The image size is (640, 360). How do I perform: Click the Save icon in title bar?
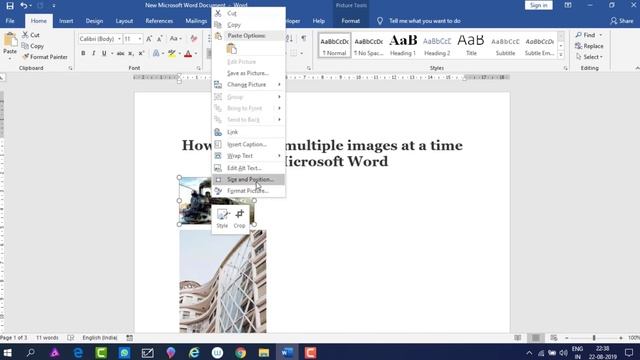pos(9,5)
